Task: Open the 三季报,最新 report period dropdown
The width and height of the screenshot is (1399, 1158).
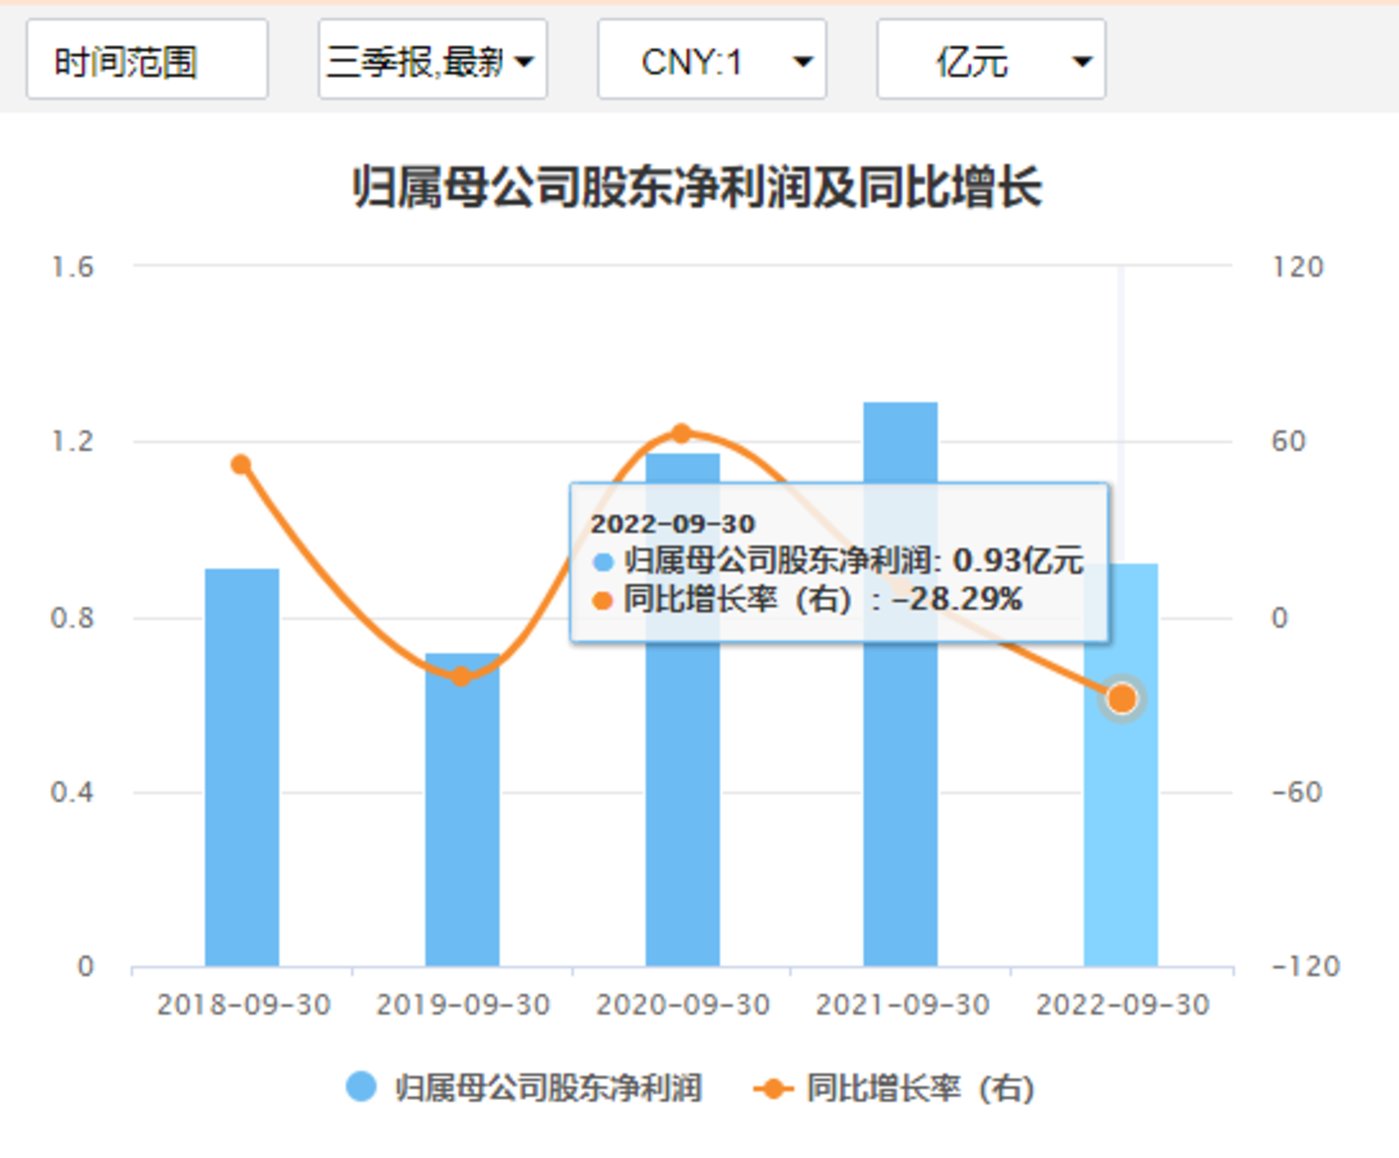Action: click(432, 60)
